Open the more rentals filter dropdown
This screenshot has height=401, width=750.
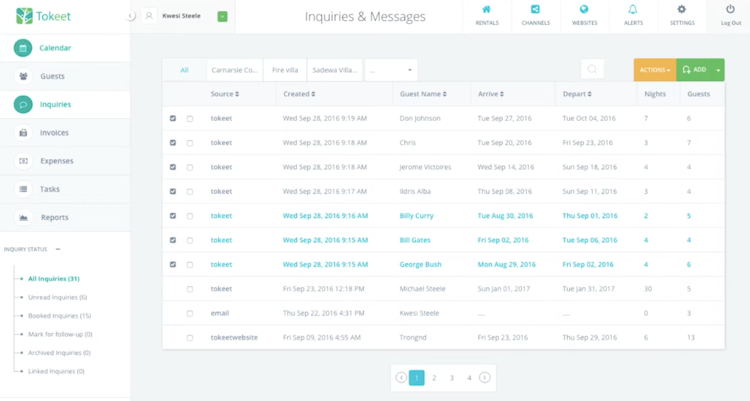(391, 70)
